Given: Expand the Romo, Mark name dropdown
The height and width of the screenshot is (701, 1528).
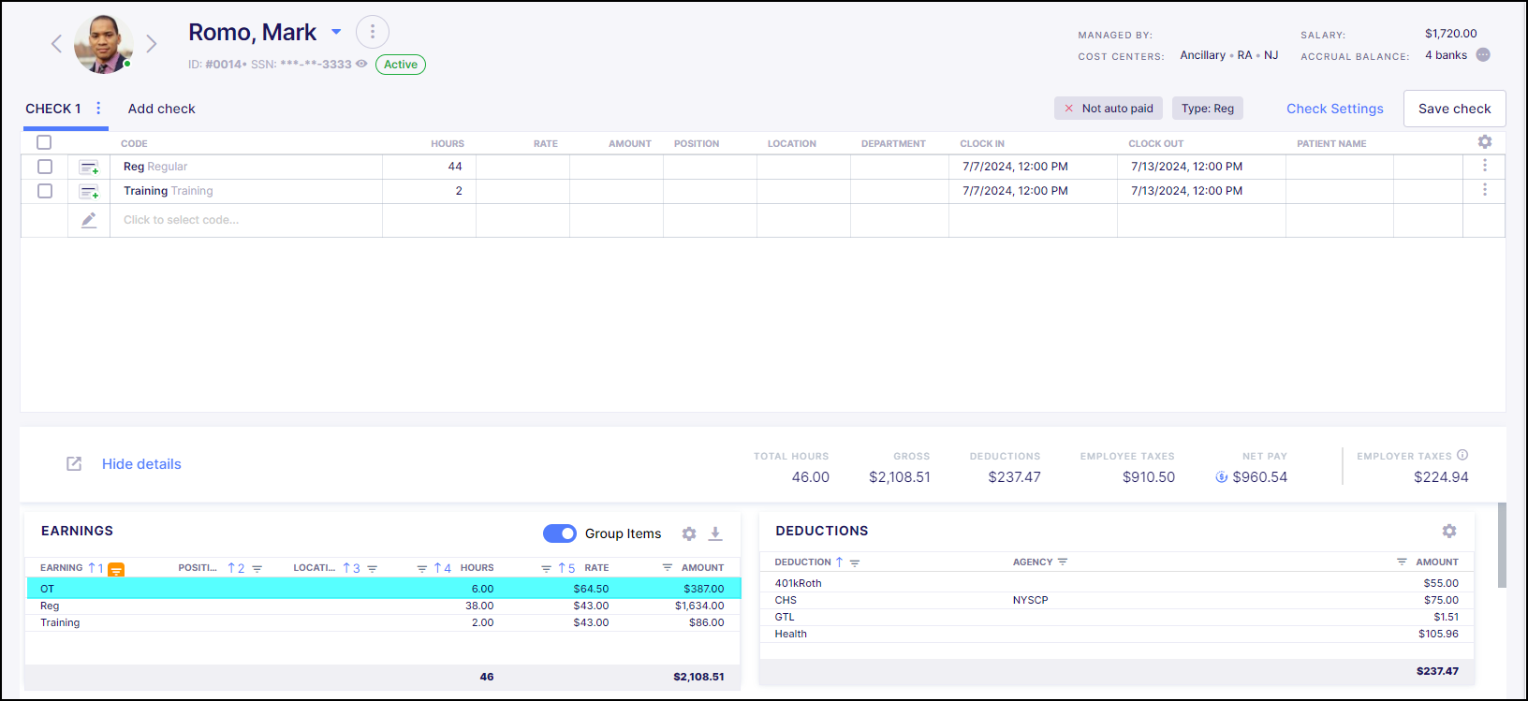Looking at the screenshot, I should click(x=336, y=32).
